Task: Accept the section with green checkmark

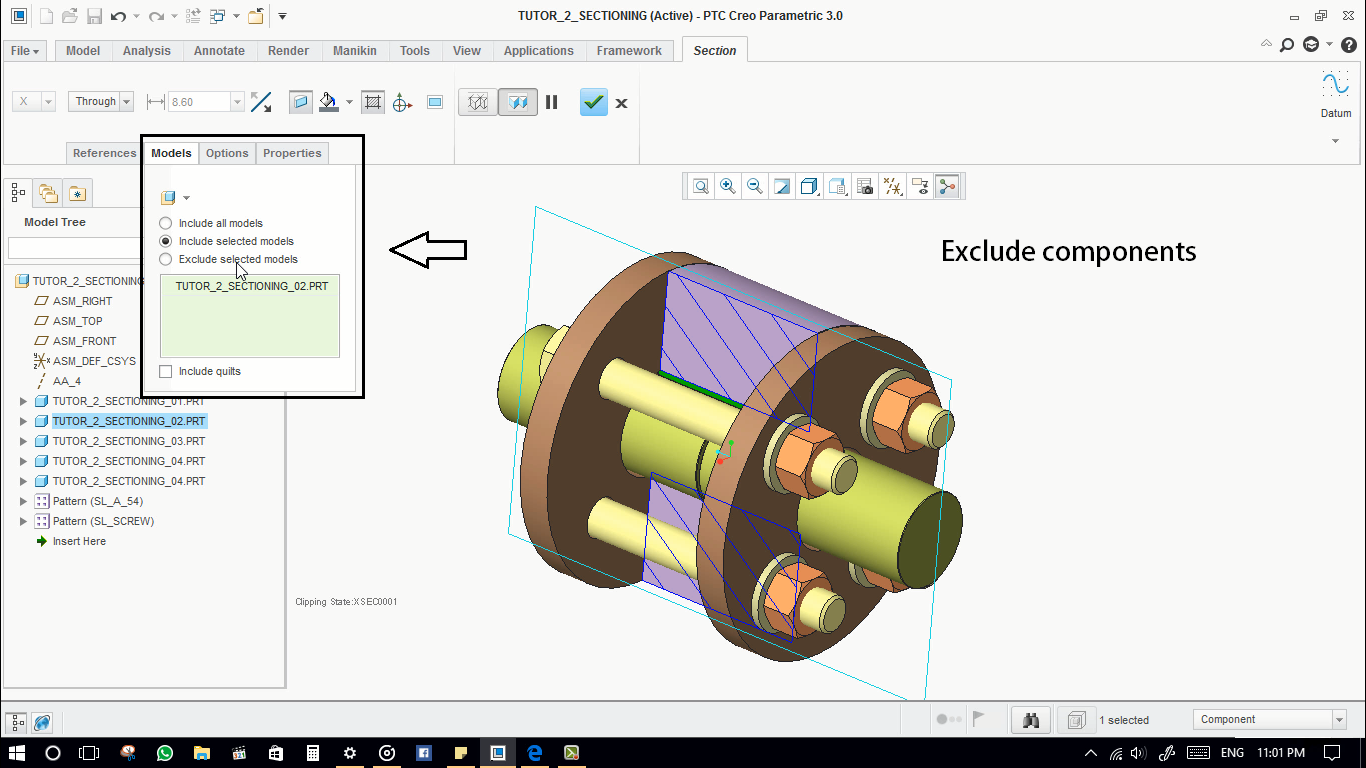Action: point(594,102)
